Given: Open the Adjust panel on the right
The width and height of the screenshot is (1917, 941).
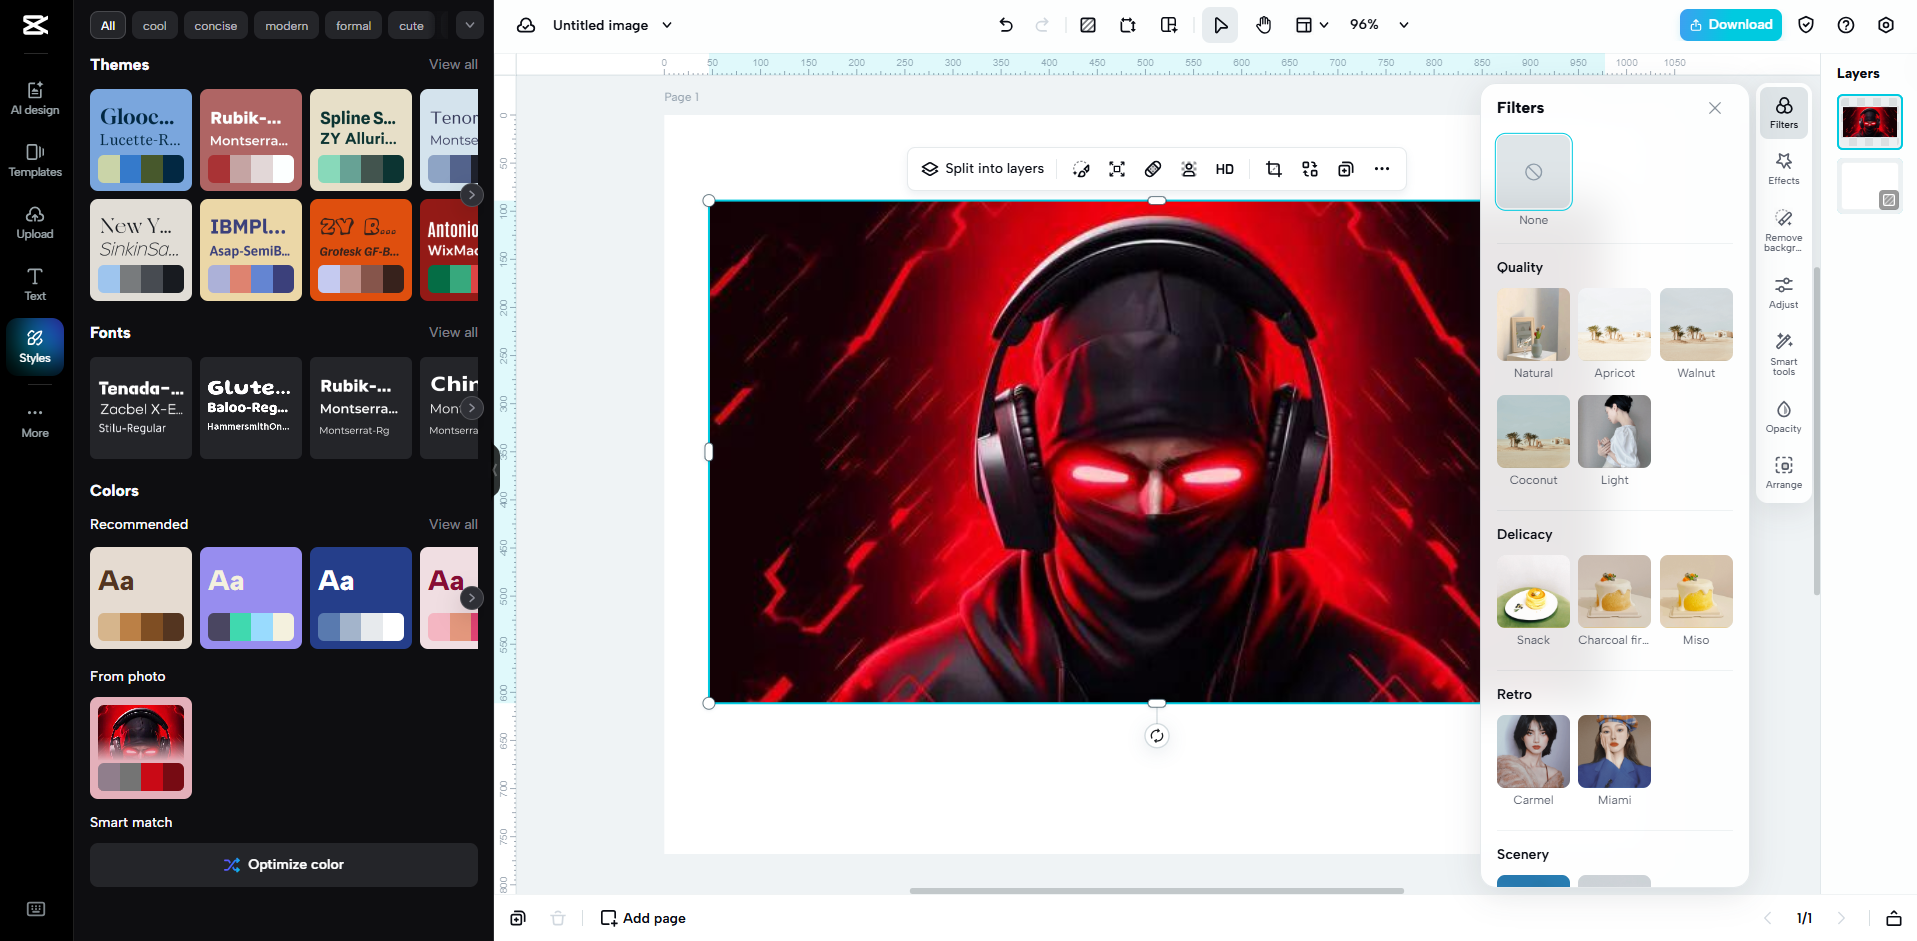Looking at the screenshot, I should 1783,292.
